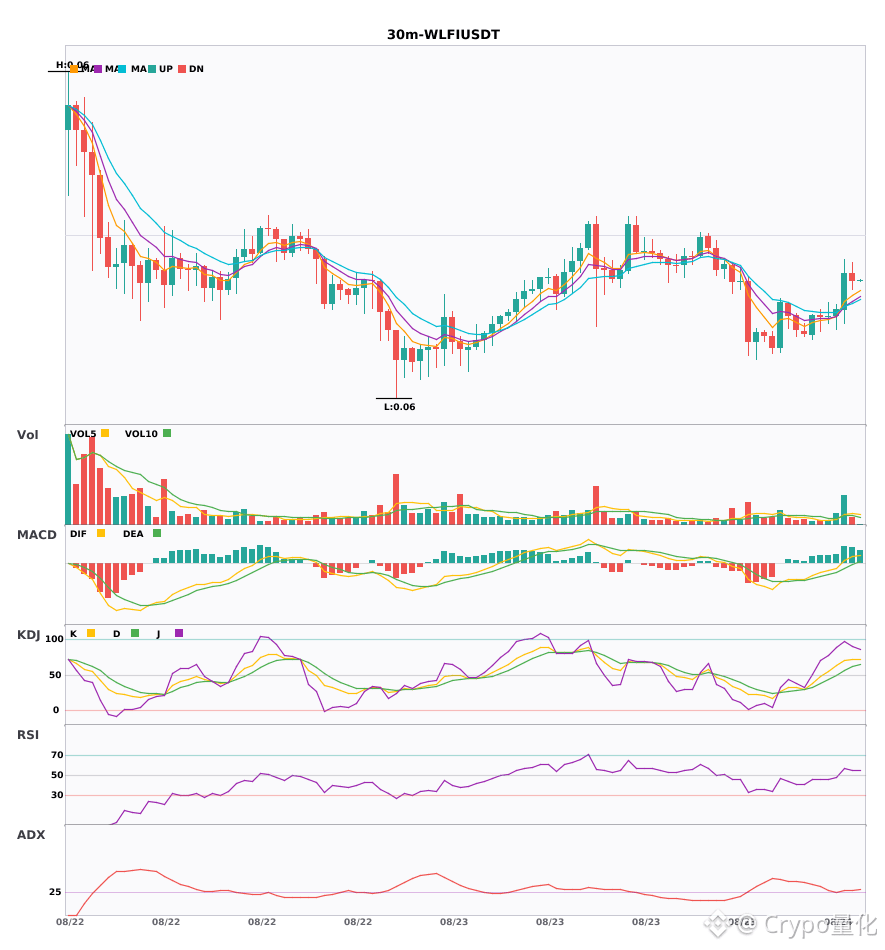Click the KDJ 0 axis value
885x950 pixels.
[x=56, y=709]
